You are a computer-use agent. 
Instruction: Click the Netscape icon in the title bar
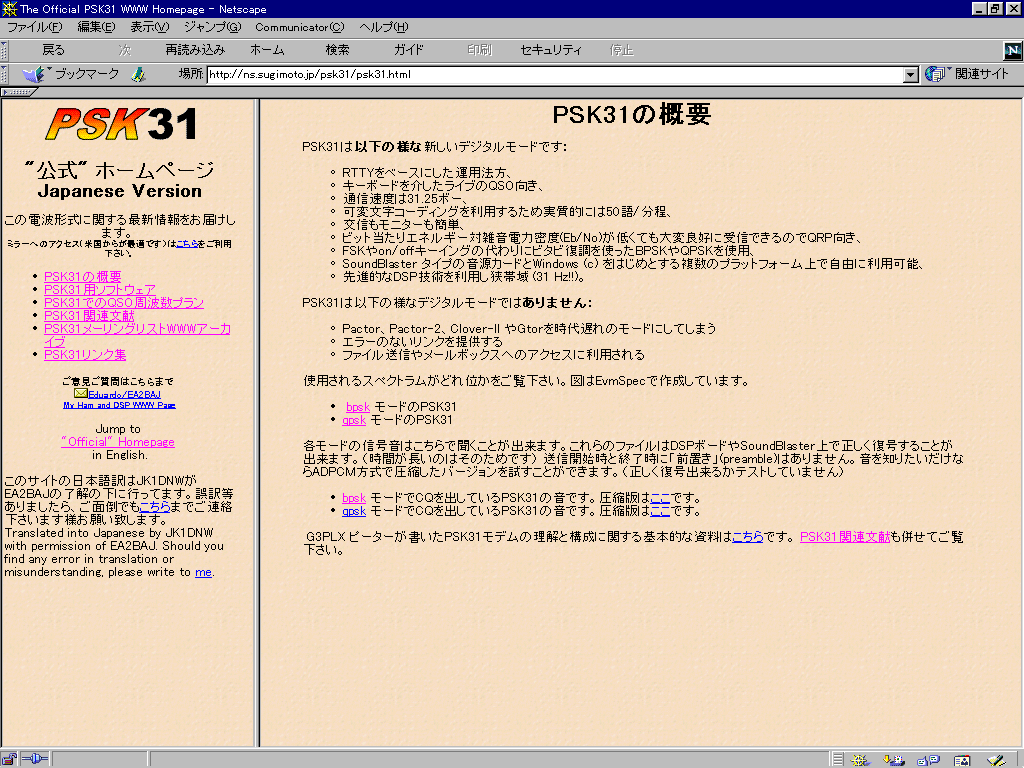(x=9, y=8)
